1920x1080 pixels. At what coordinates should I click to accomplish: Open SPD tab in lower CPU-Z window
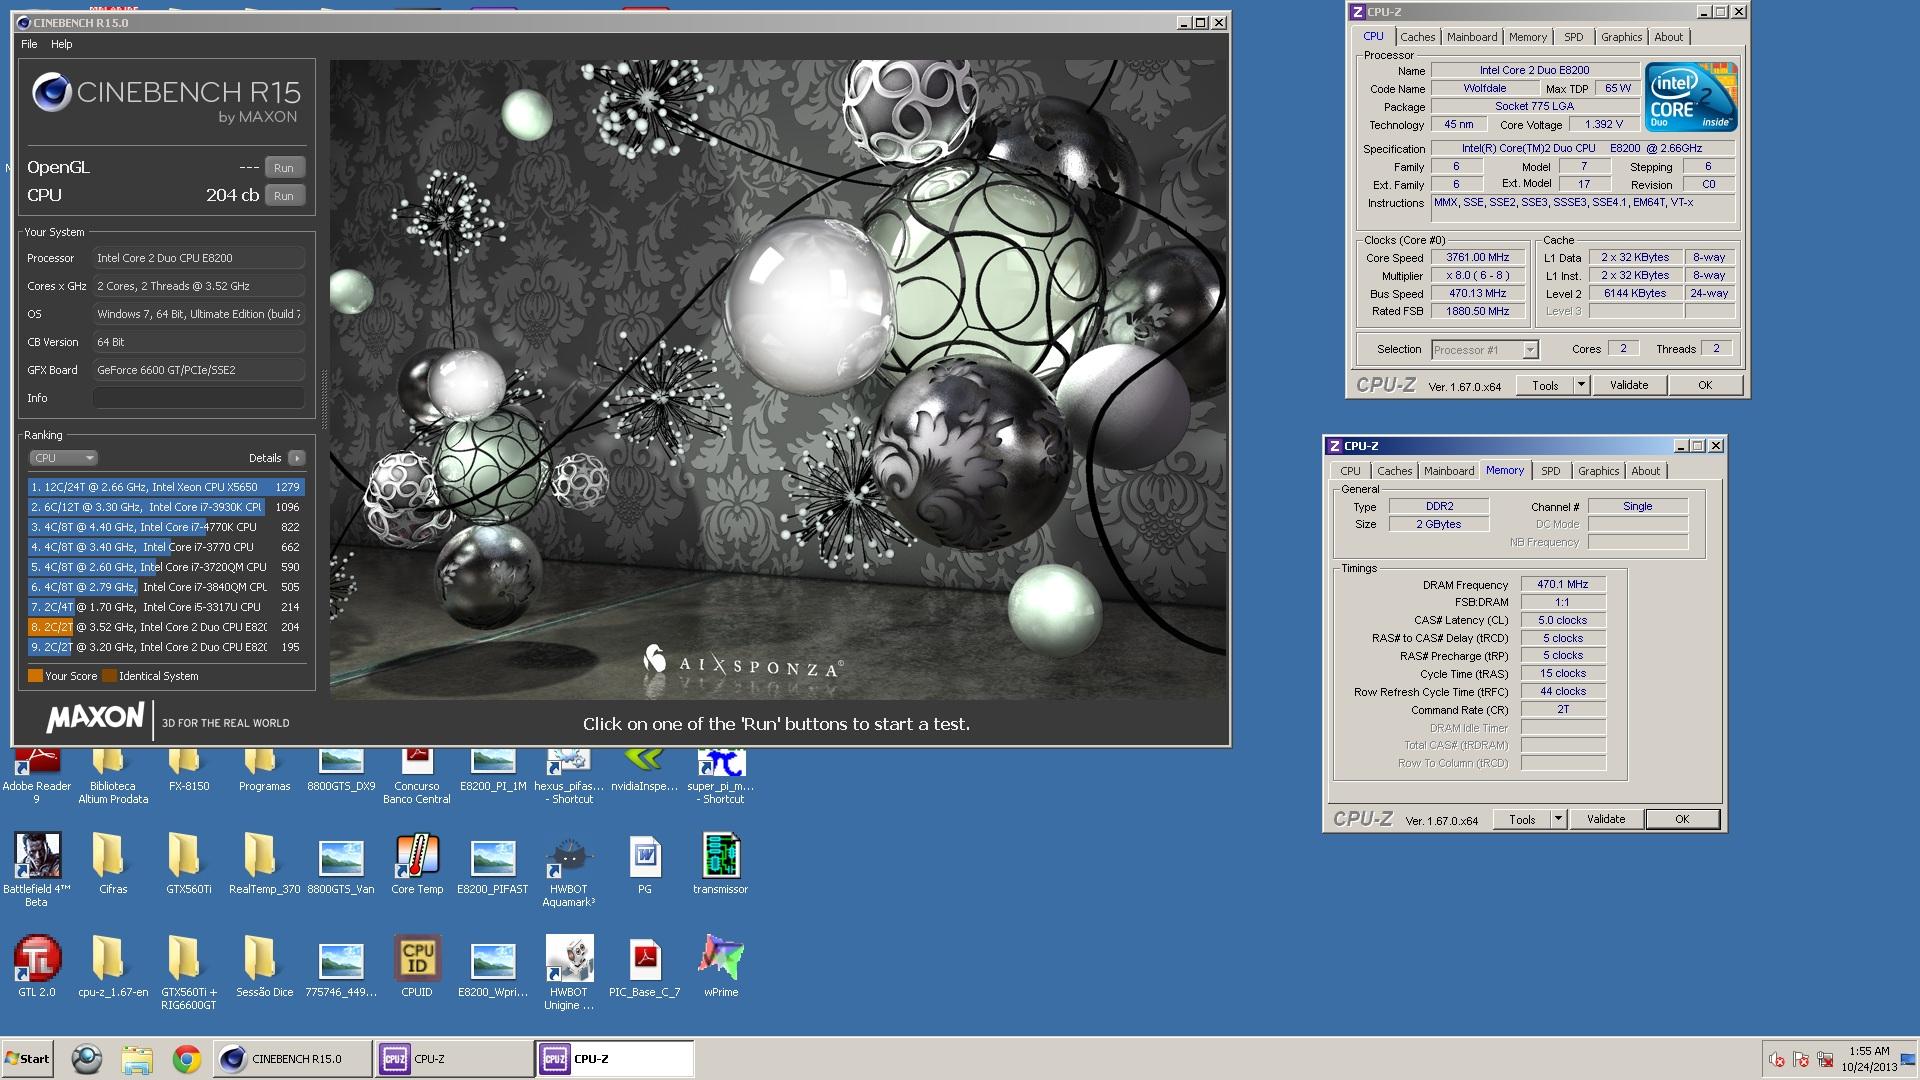coord(1550,471)
